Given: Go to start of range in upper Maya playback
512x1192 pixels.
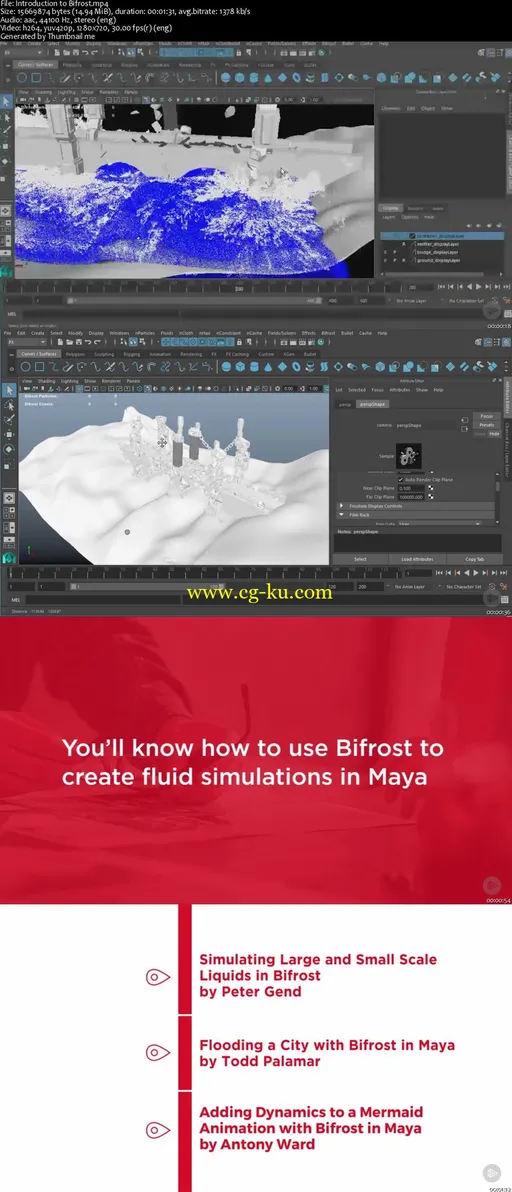Looking at the screenshot, I should point(441,287).
